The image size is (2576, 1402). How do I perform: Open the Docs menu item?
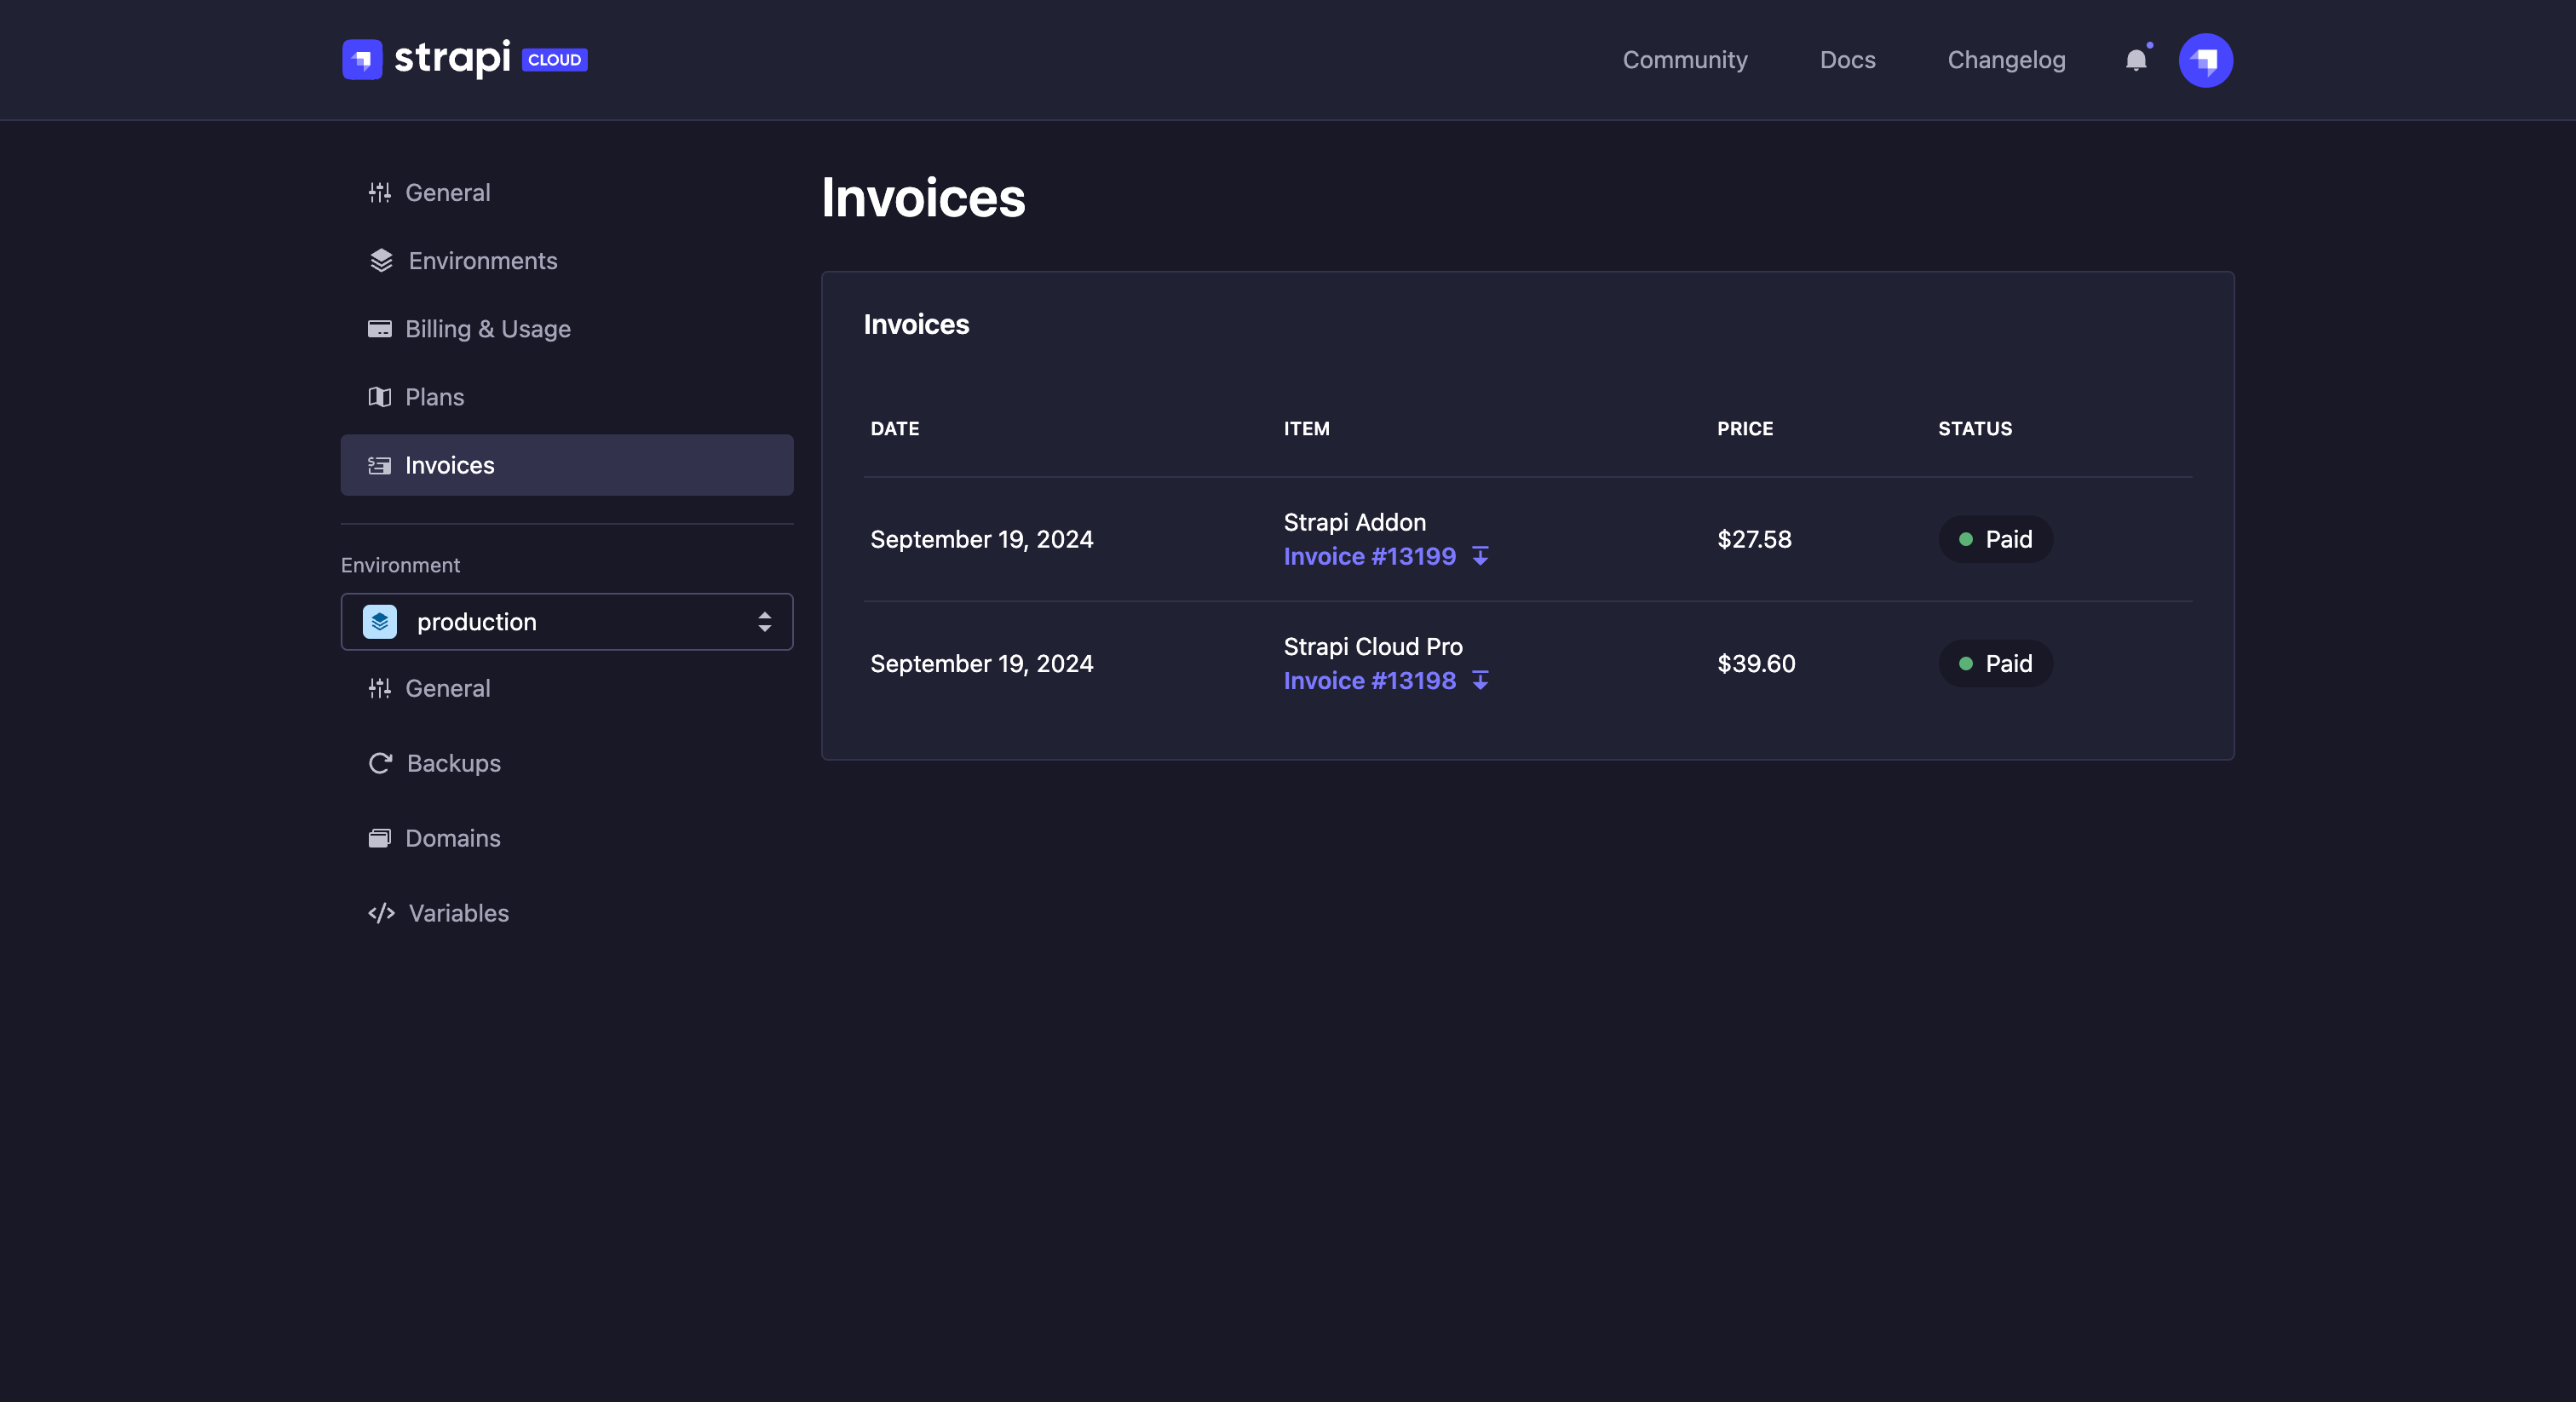click(x=1847, y=60)
